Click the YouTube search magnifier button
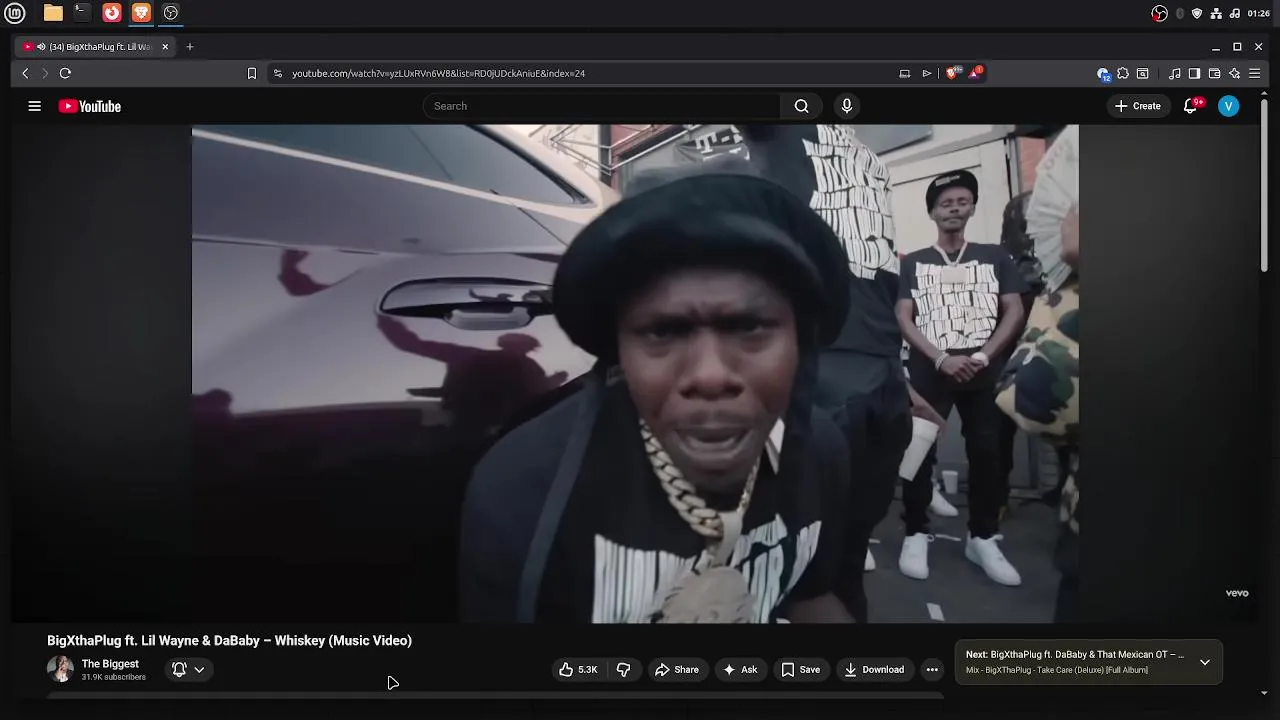 801,106
